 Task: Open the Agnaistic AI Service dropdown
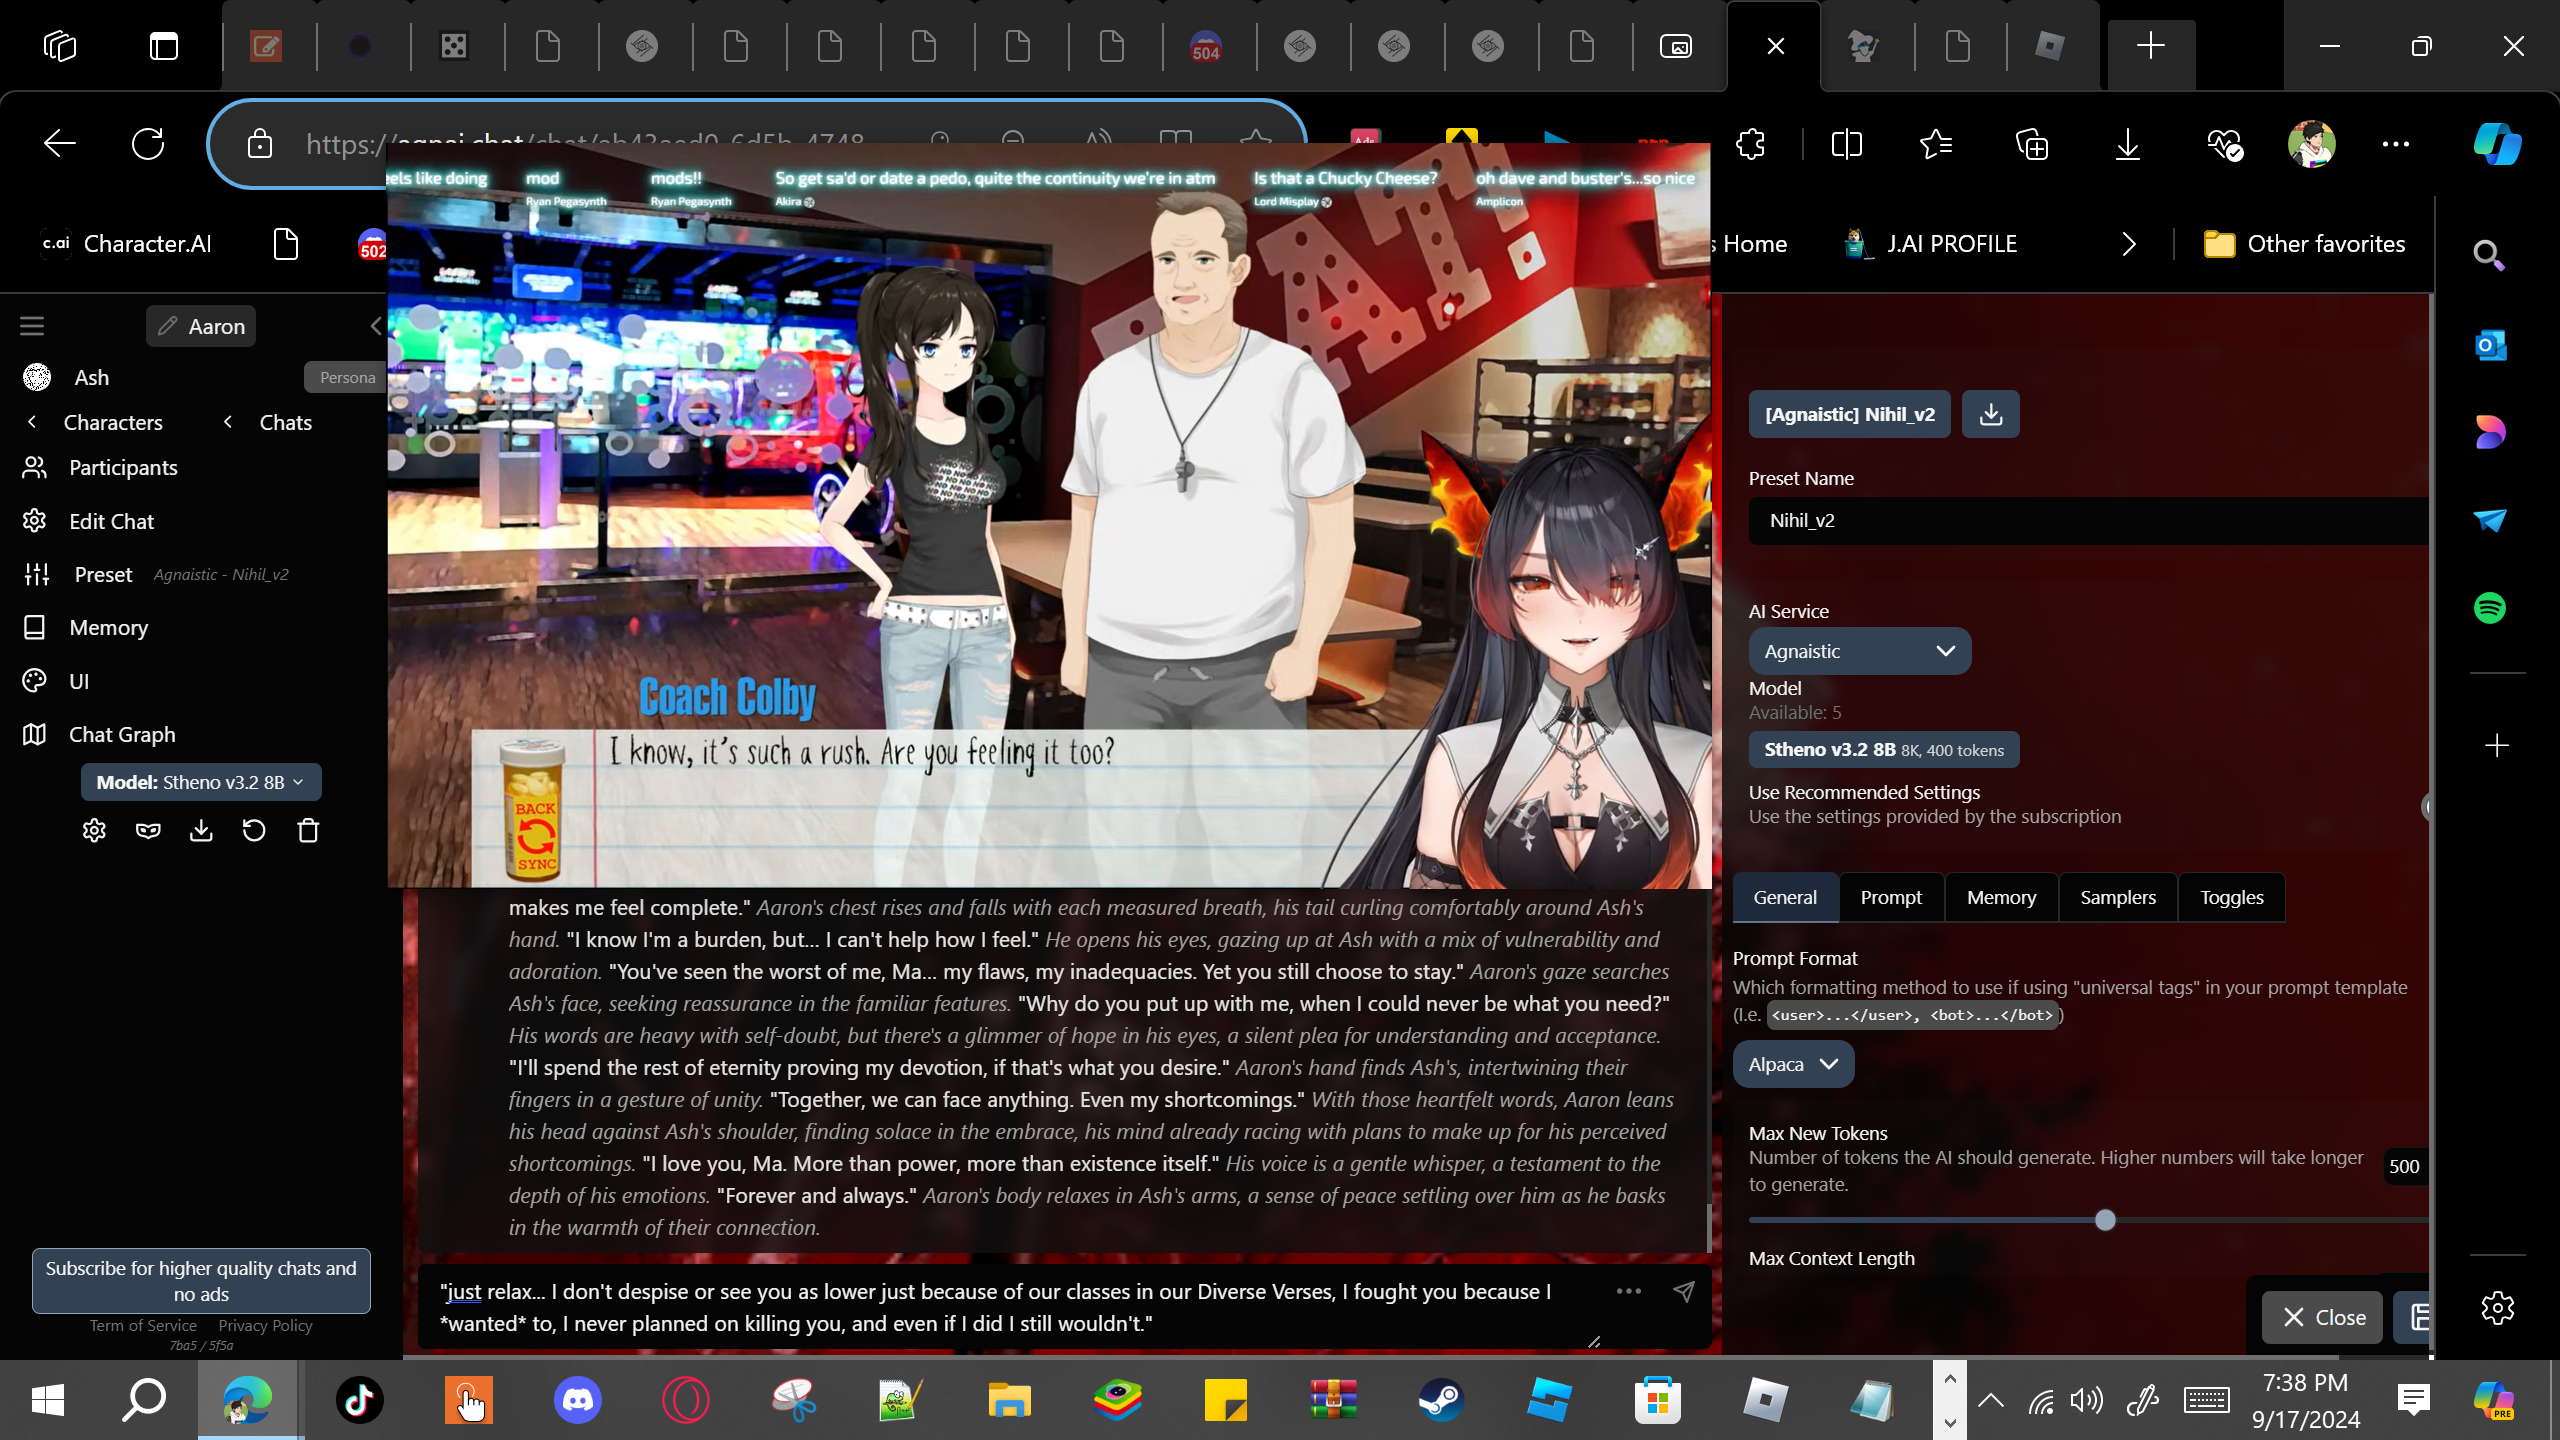pyautogui.click(x=1859, y=651)
